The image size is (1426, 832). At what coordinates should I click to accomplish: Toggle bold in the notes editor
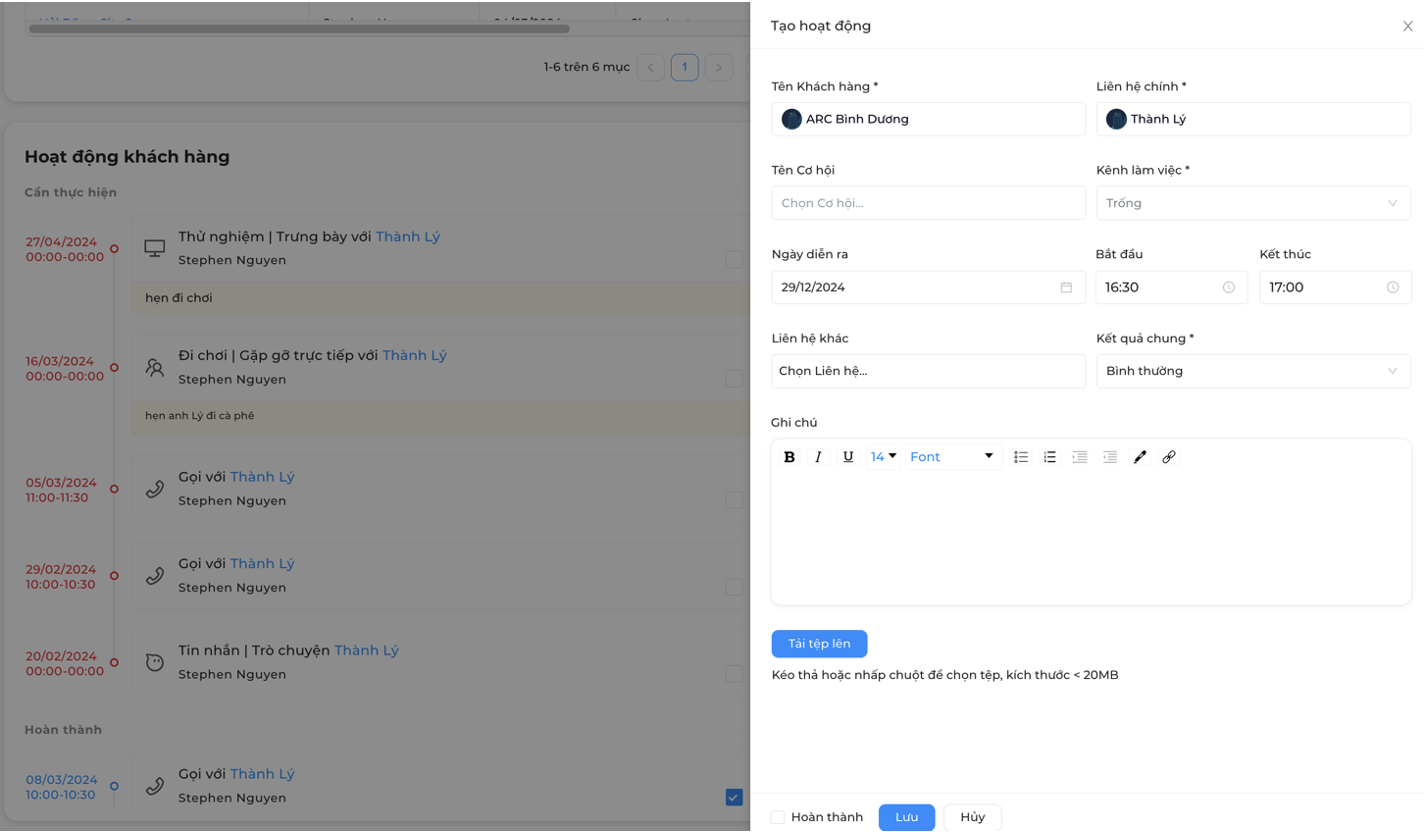789,457
